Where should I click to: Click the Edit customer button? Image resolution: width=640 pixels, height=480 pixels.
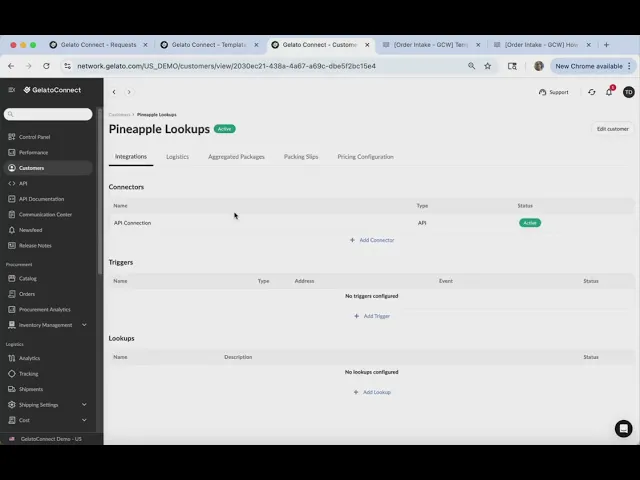[x=612, y=129]
